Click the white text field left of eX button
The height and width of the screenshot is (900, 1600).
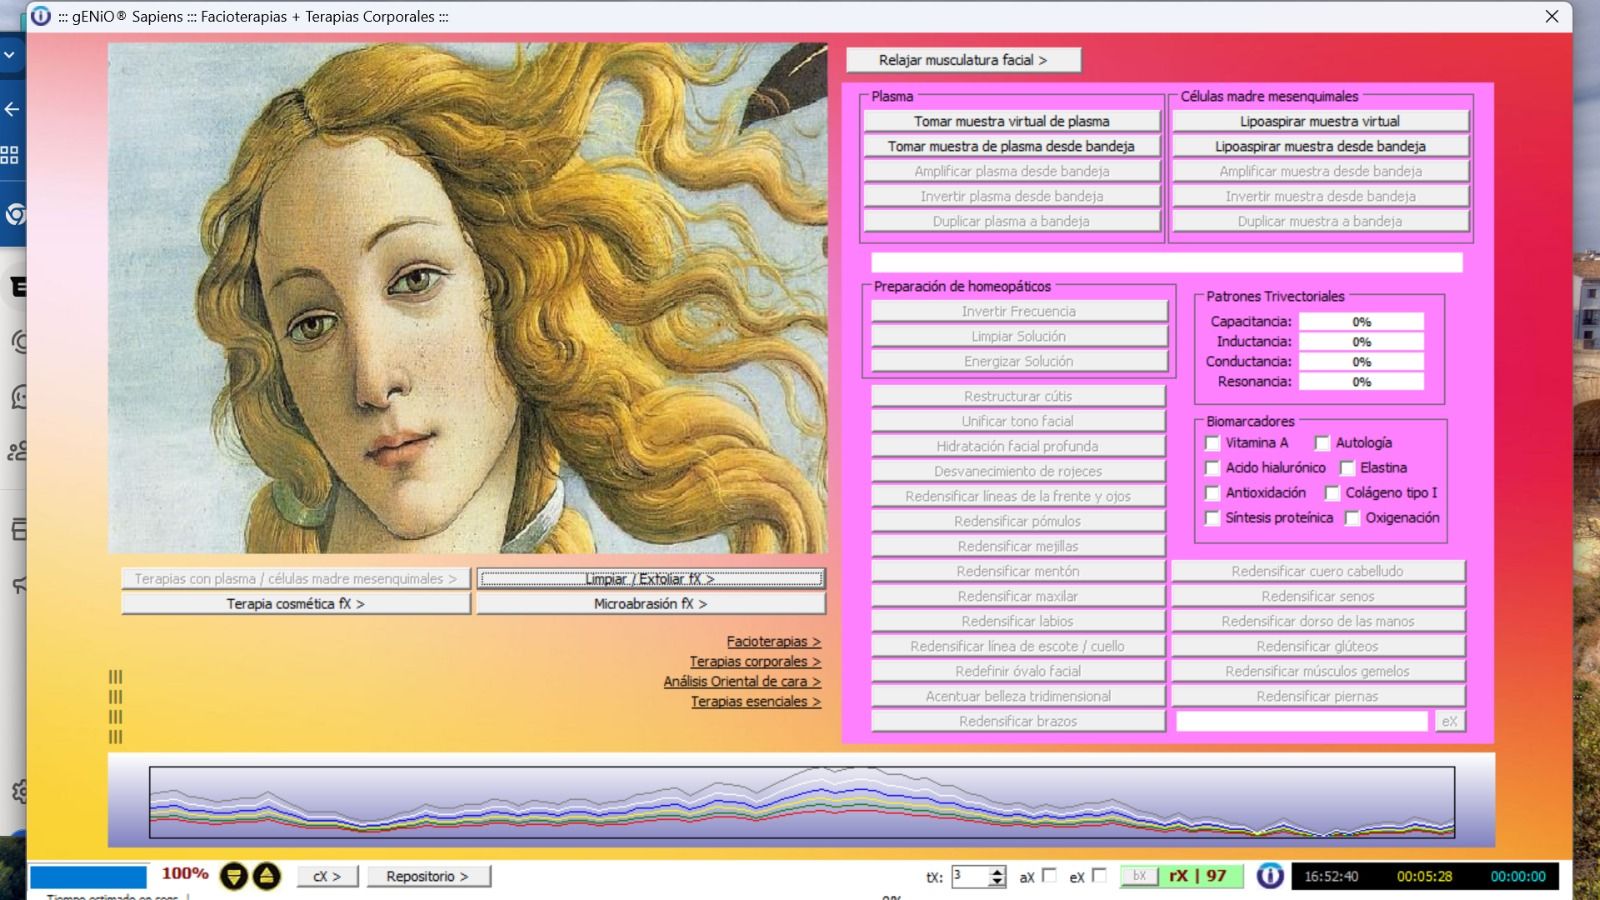tap(1302, 721)
